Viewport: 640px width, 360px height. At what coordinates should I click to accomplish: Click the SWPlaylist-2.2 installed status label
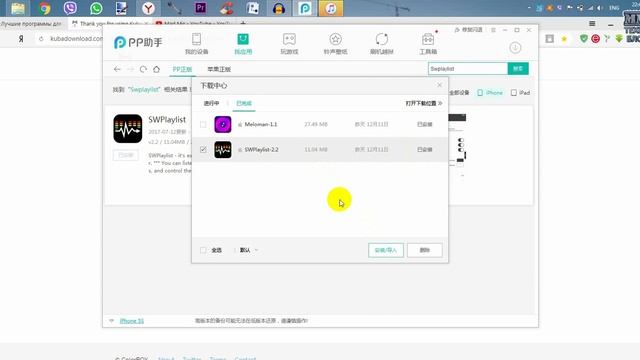point(424,149)
